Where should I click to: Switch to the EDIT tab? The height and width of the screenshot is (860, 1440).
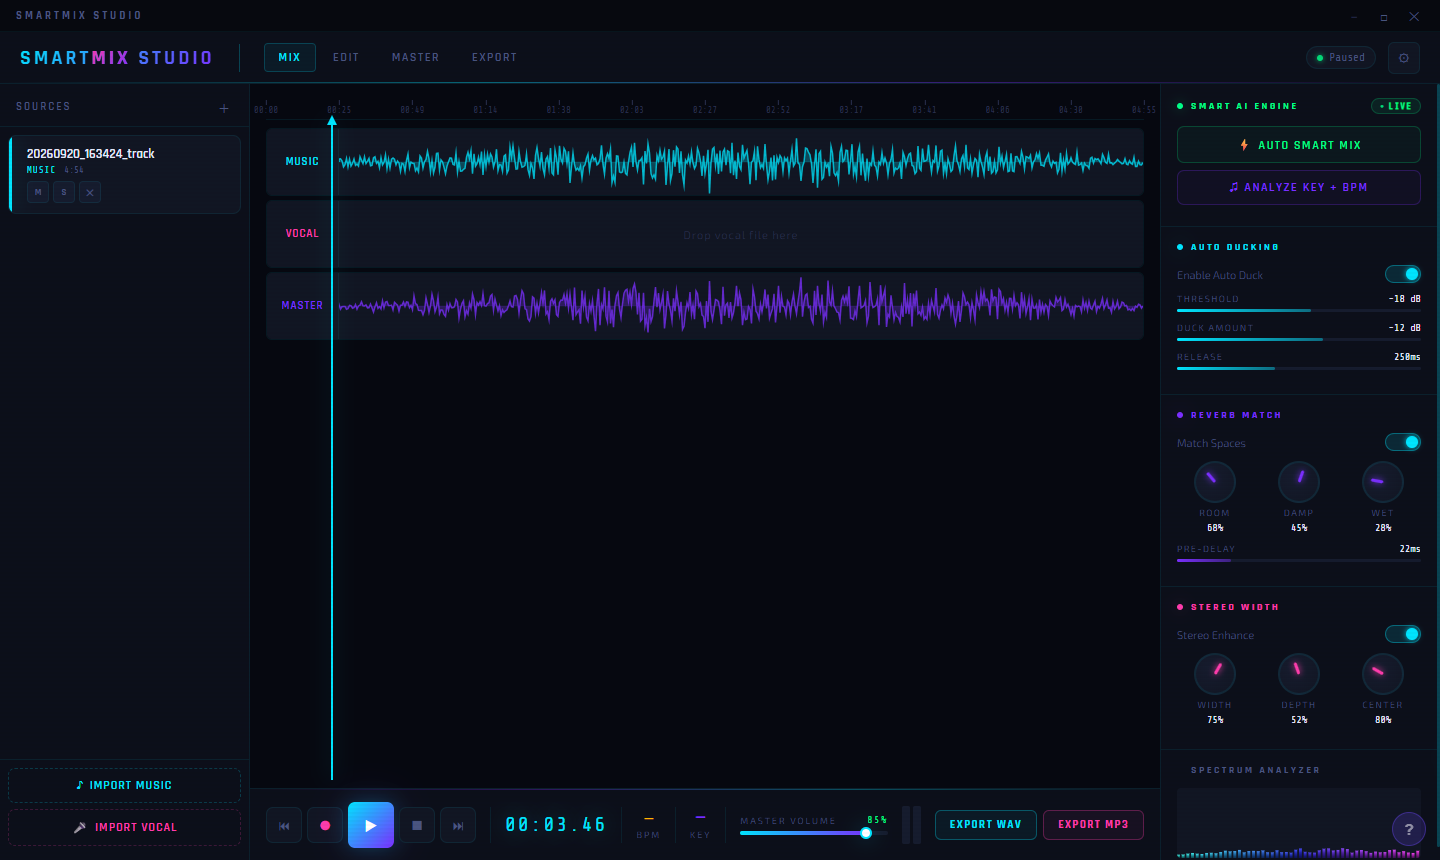pyautogui.click(x=346, y=58)
